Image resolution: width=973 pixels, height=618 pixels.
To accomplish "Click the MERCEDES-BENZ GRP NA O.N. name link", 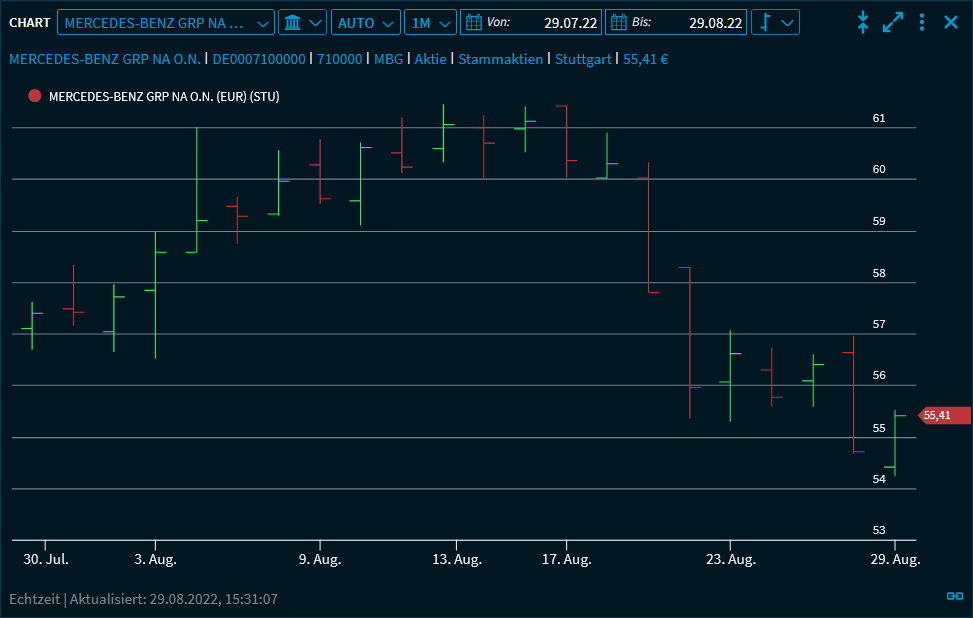I will point(104,59).
